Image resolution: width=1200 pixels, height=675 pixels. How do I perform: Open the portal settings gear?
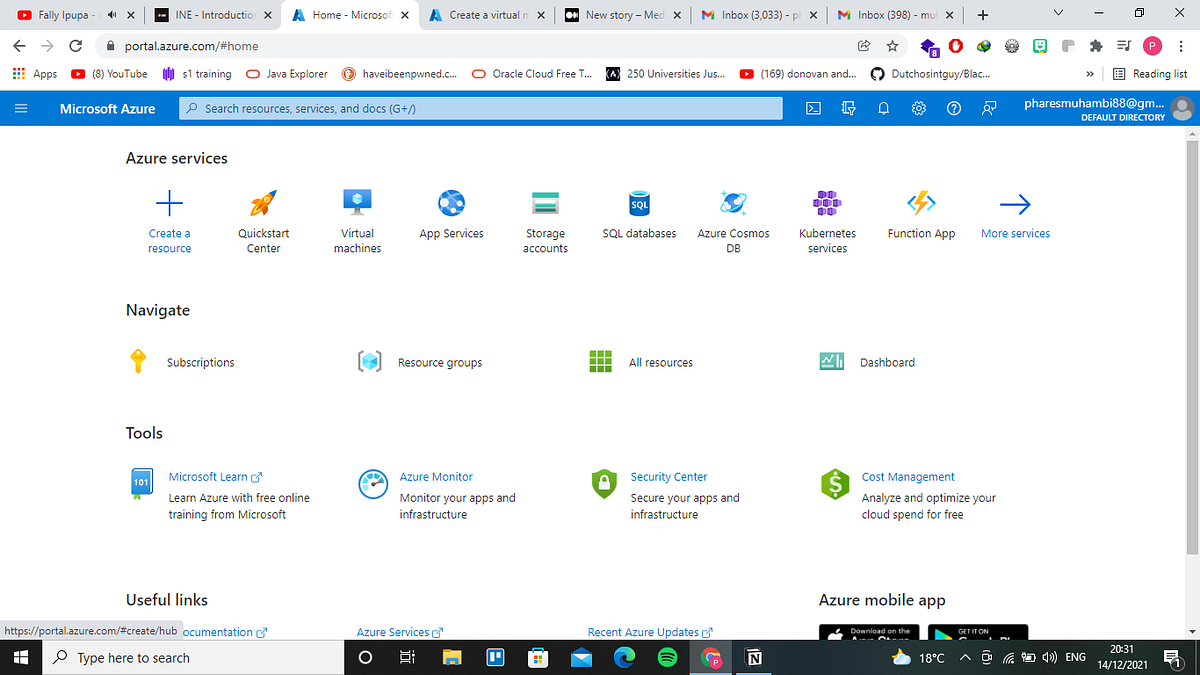[918, 108]
